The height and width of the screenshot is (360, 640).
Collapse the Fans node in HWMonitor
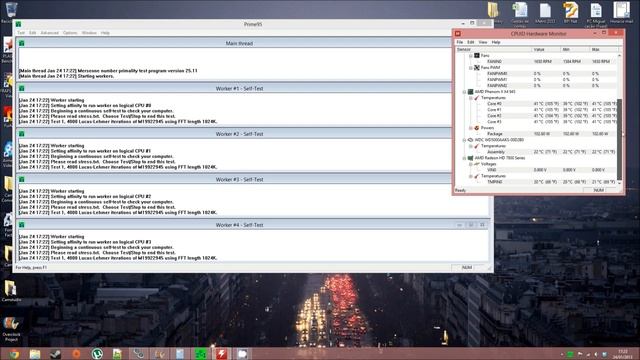(471, 56)
